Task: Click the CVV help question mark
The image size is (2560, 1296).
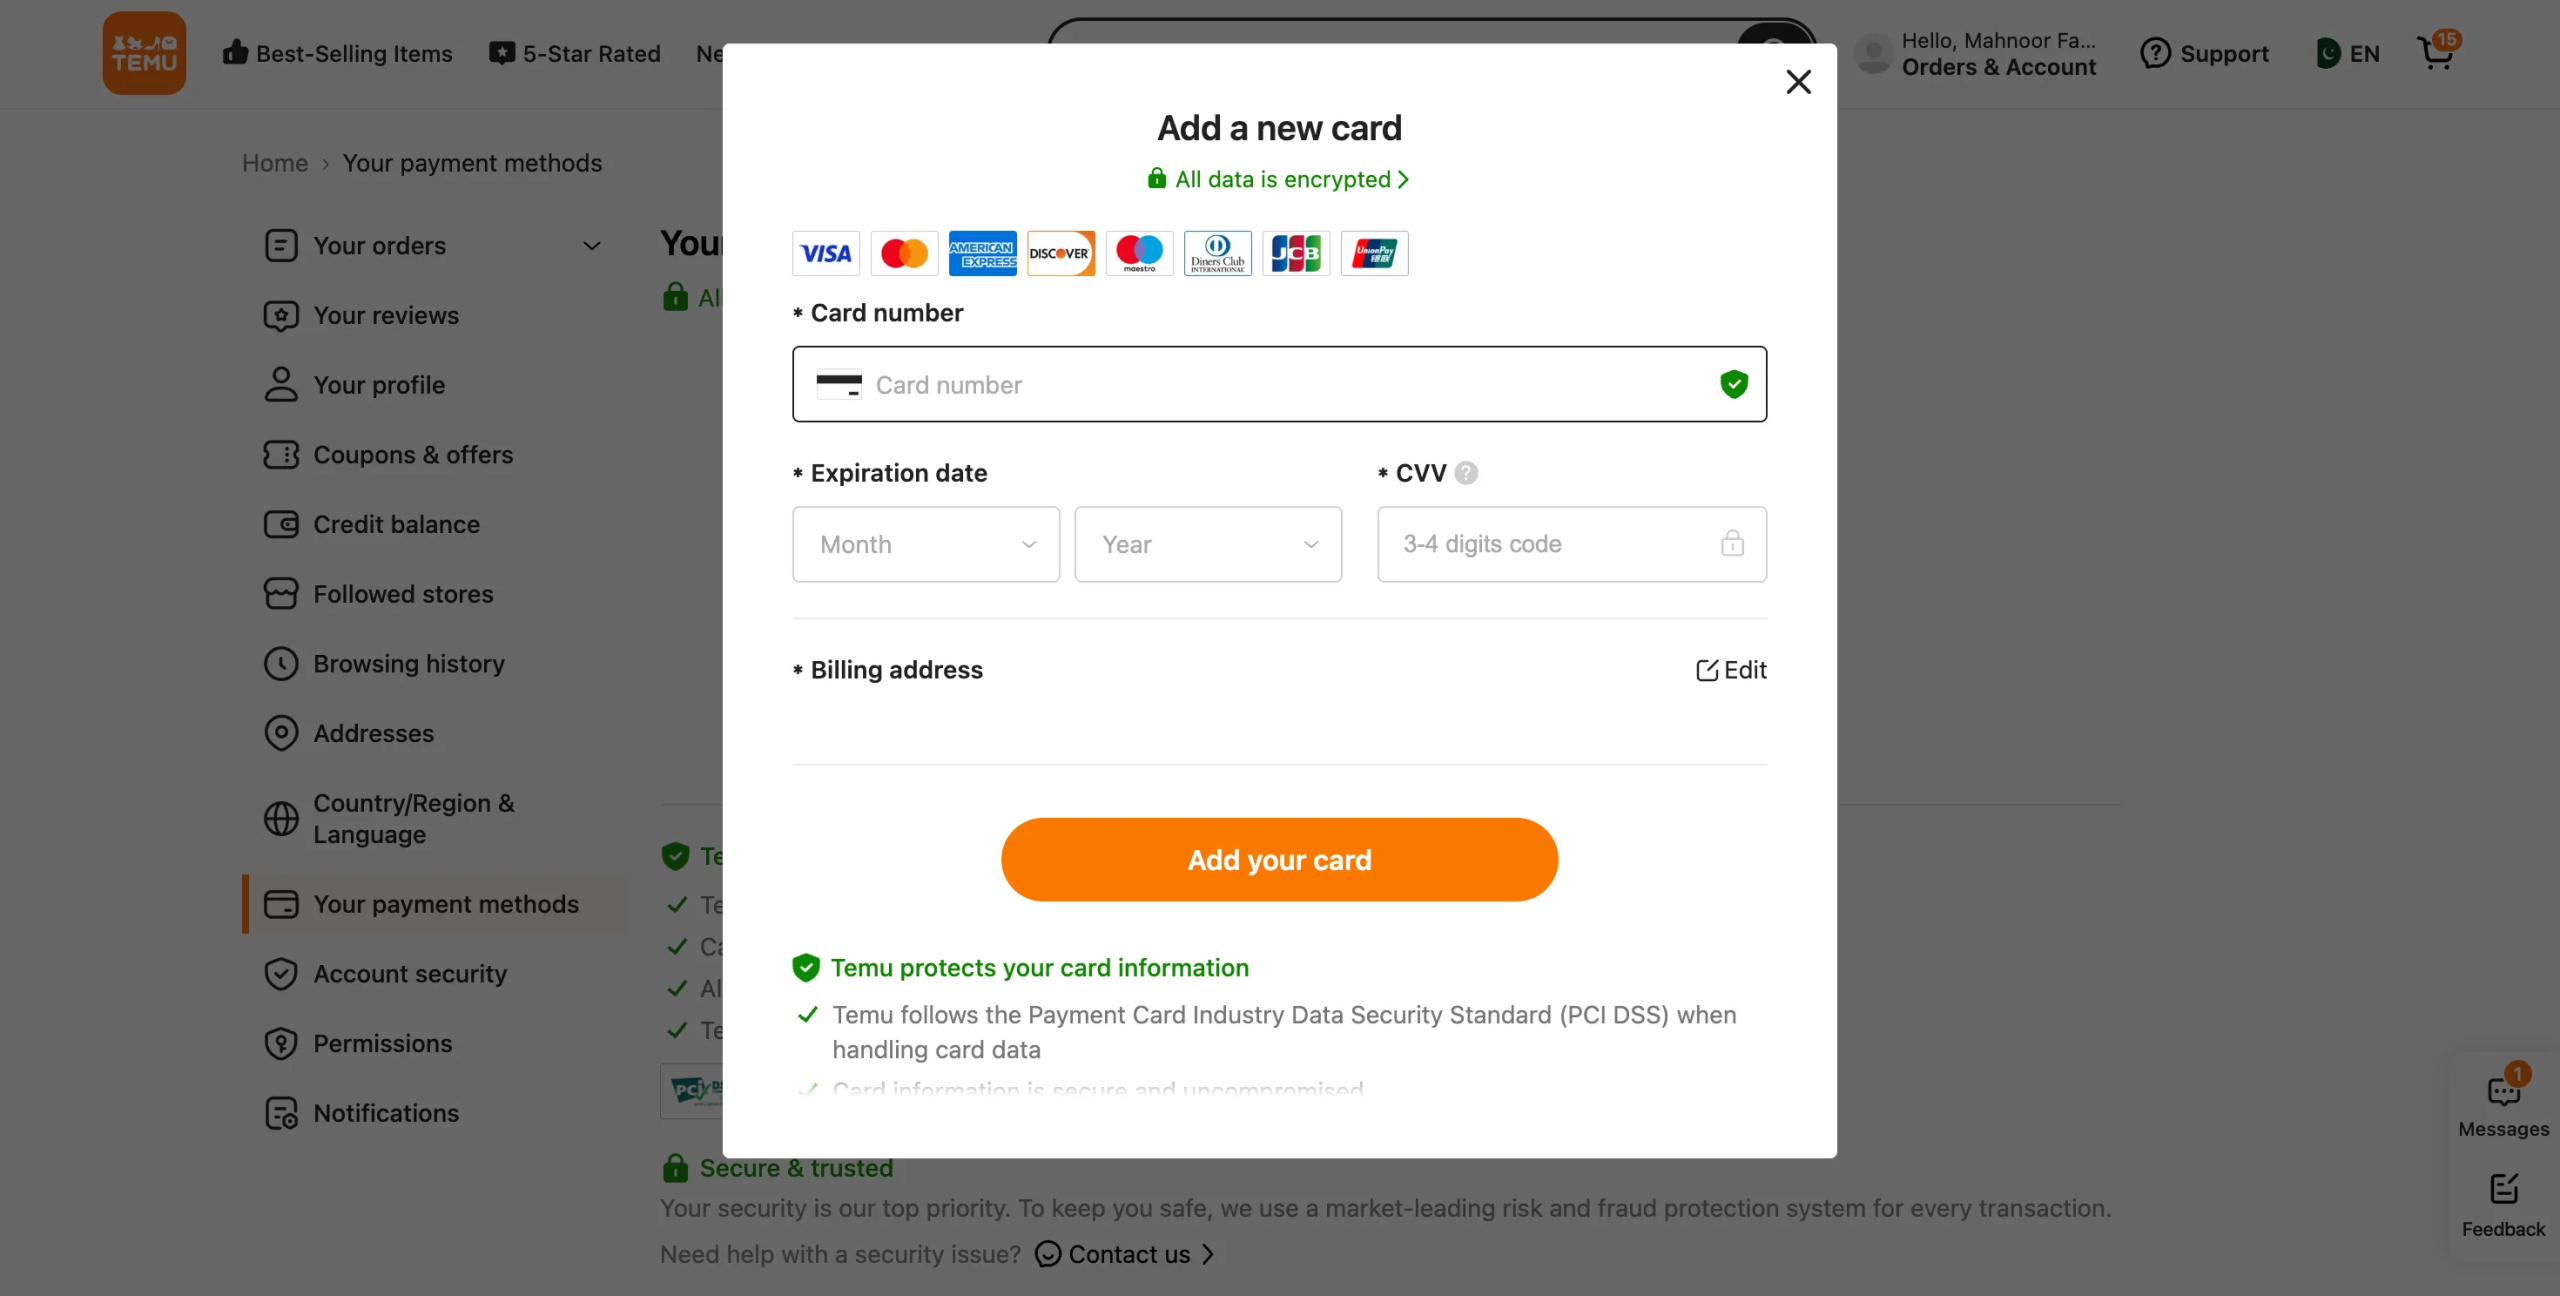Action: click(1466, 472)
